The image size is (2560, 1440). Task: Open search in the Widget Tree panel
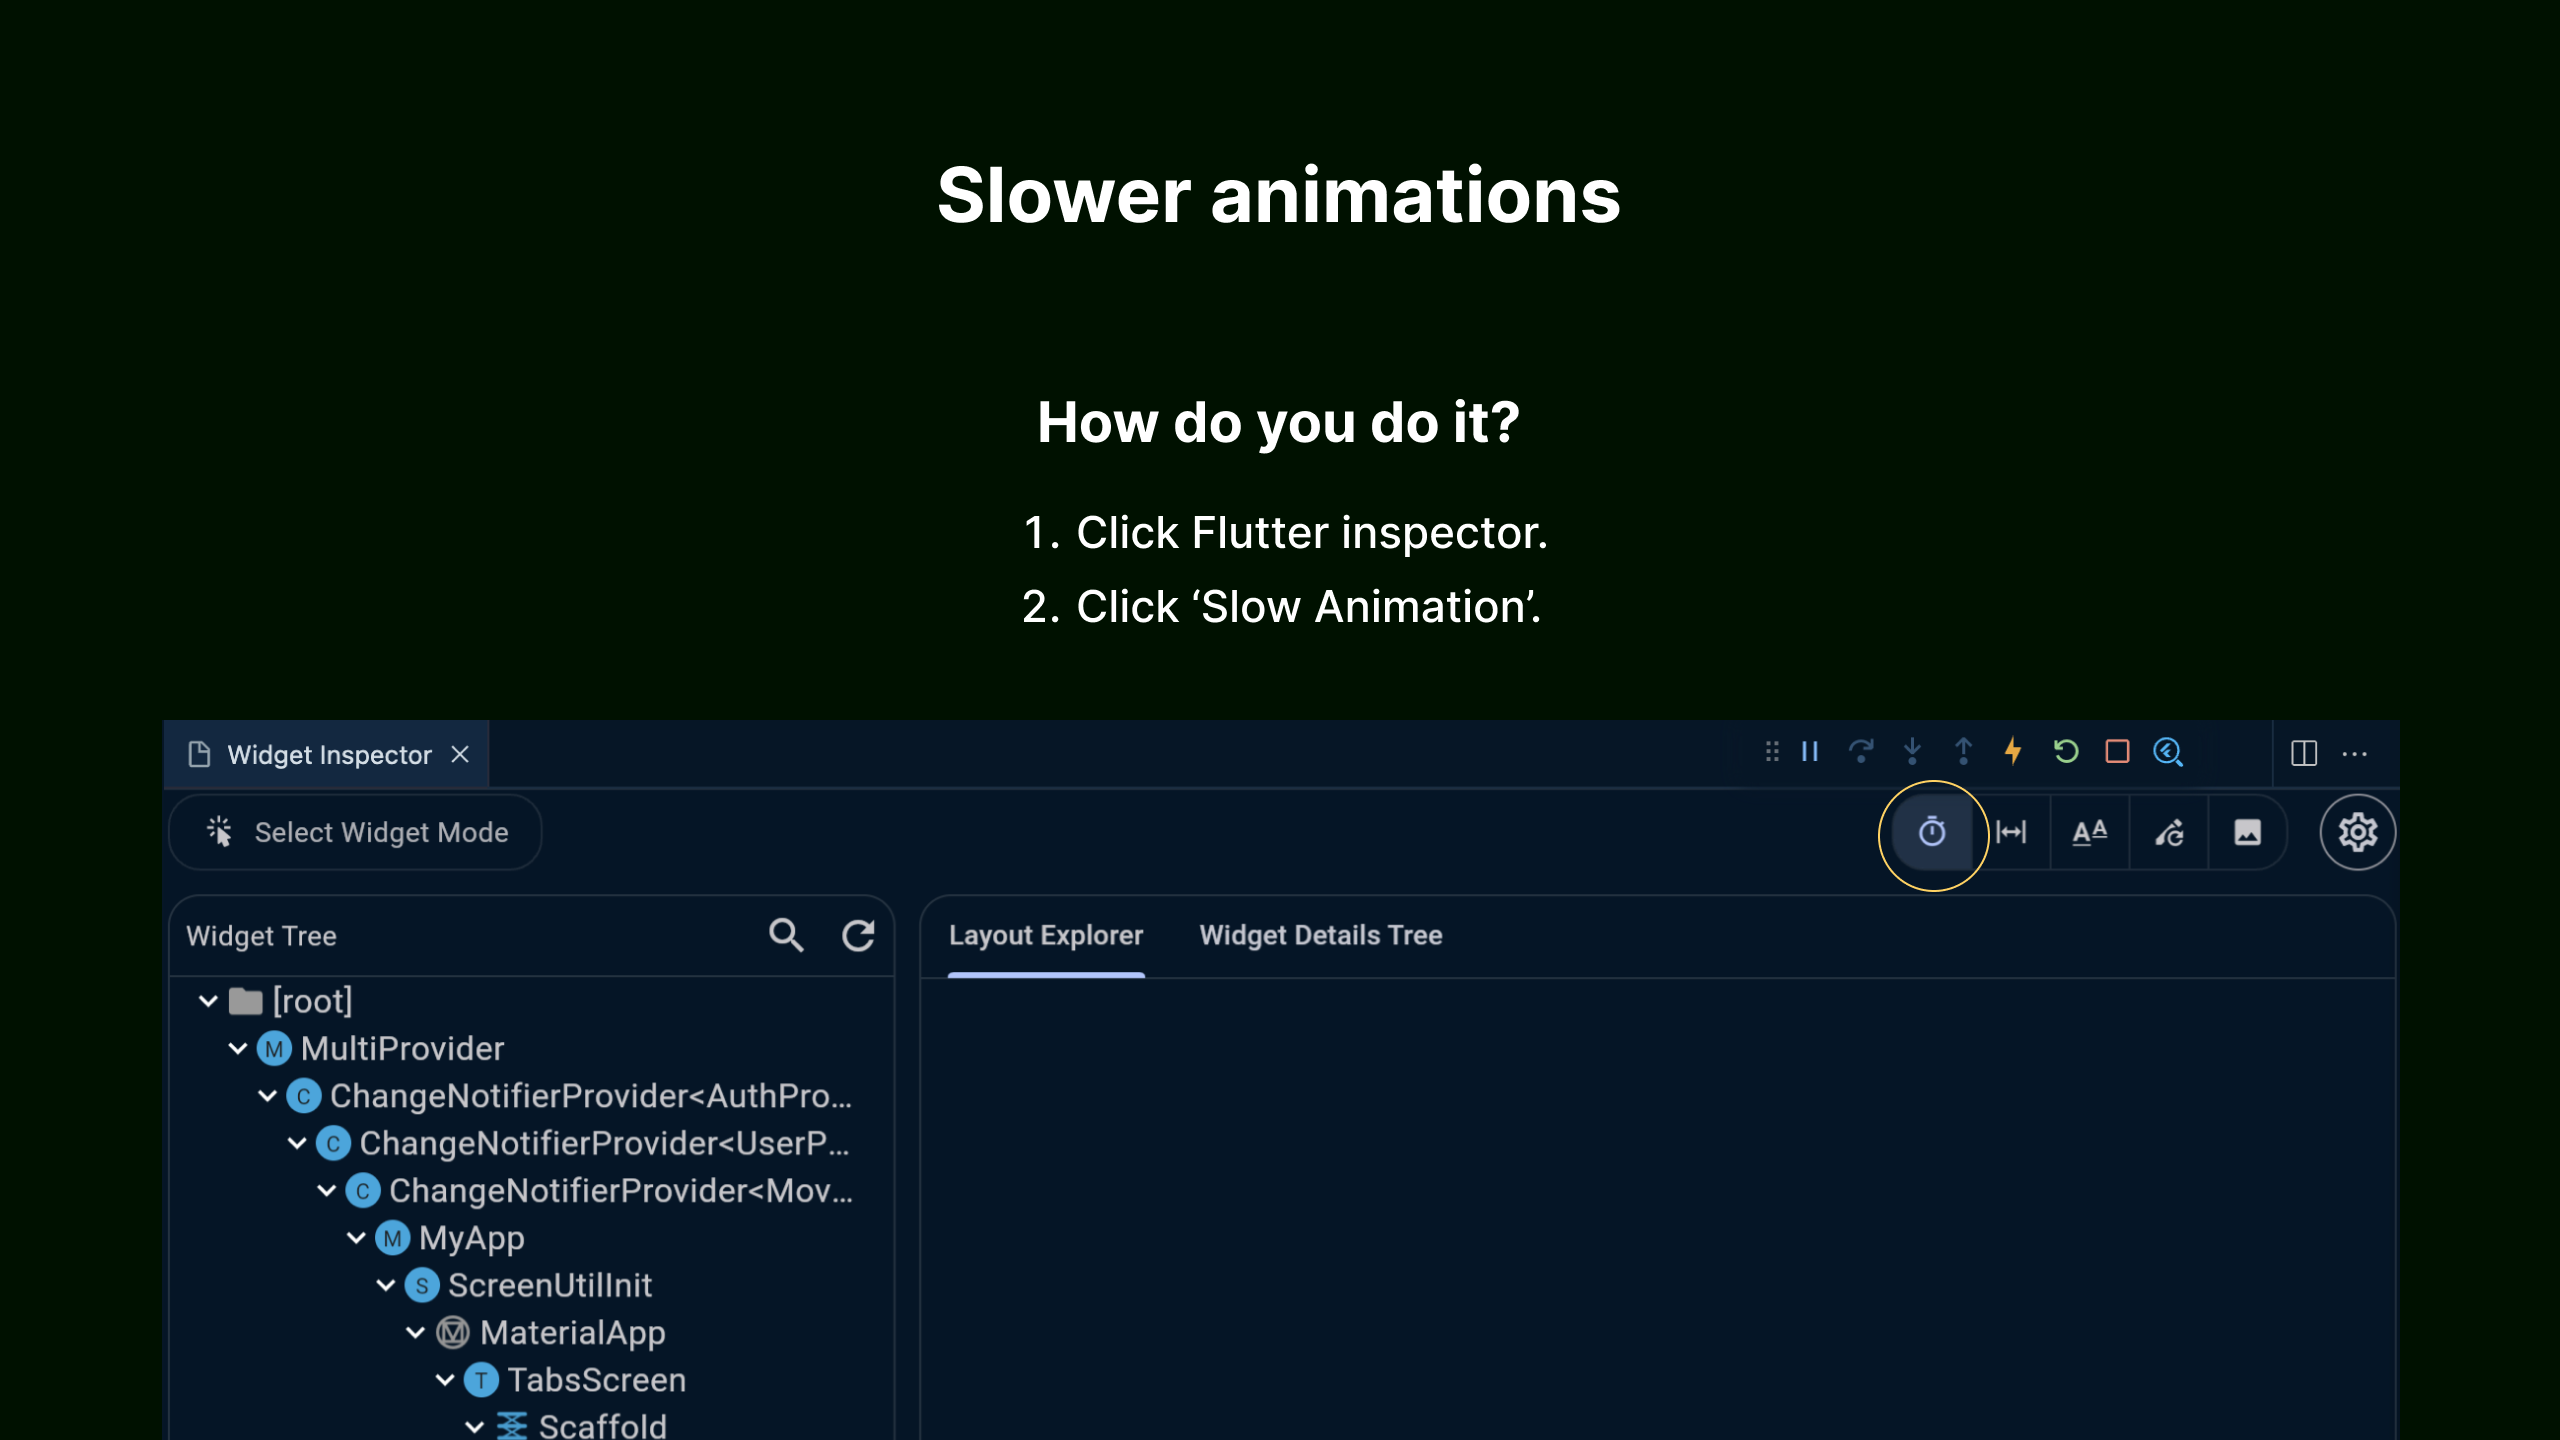pyautogui.click(x=786, y=936)
